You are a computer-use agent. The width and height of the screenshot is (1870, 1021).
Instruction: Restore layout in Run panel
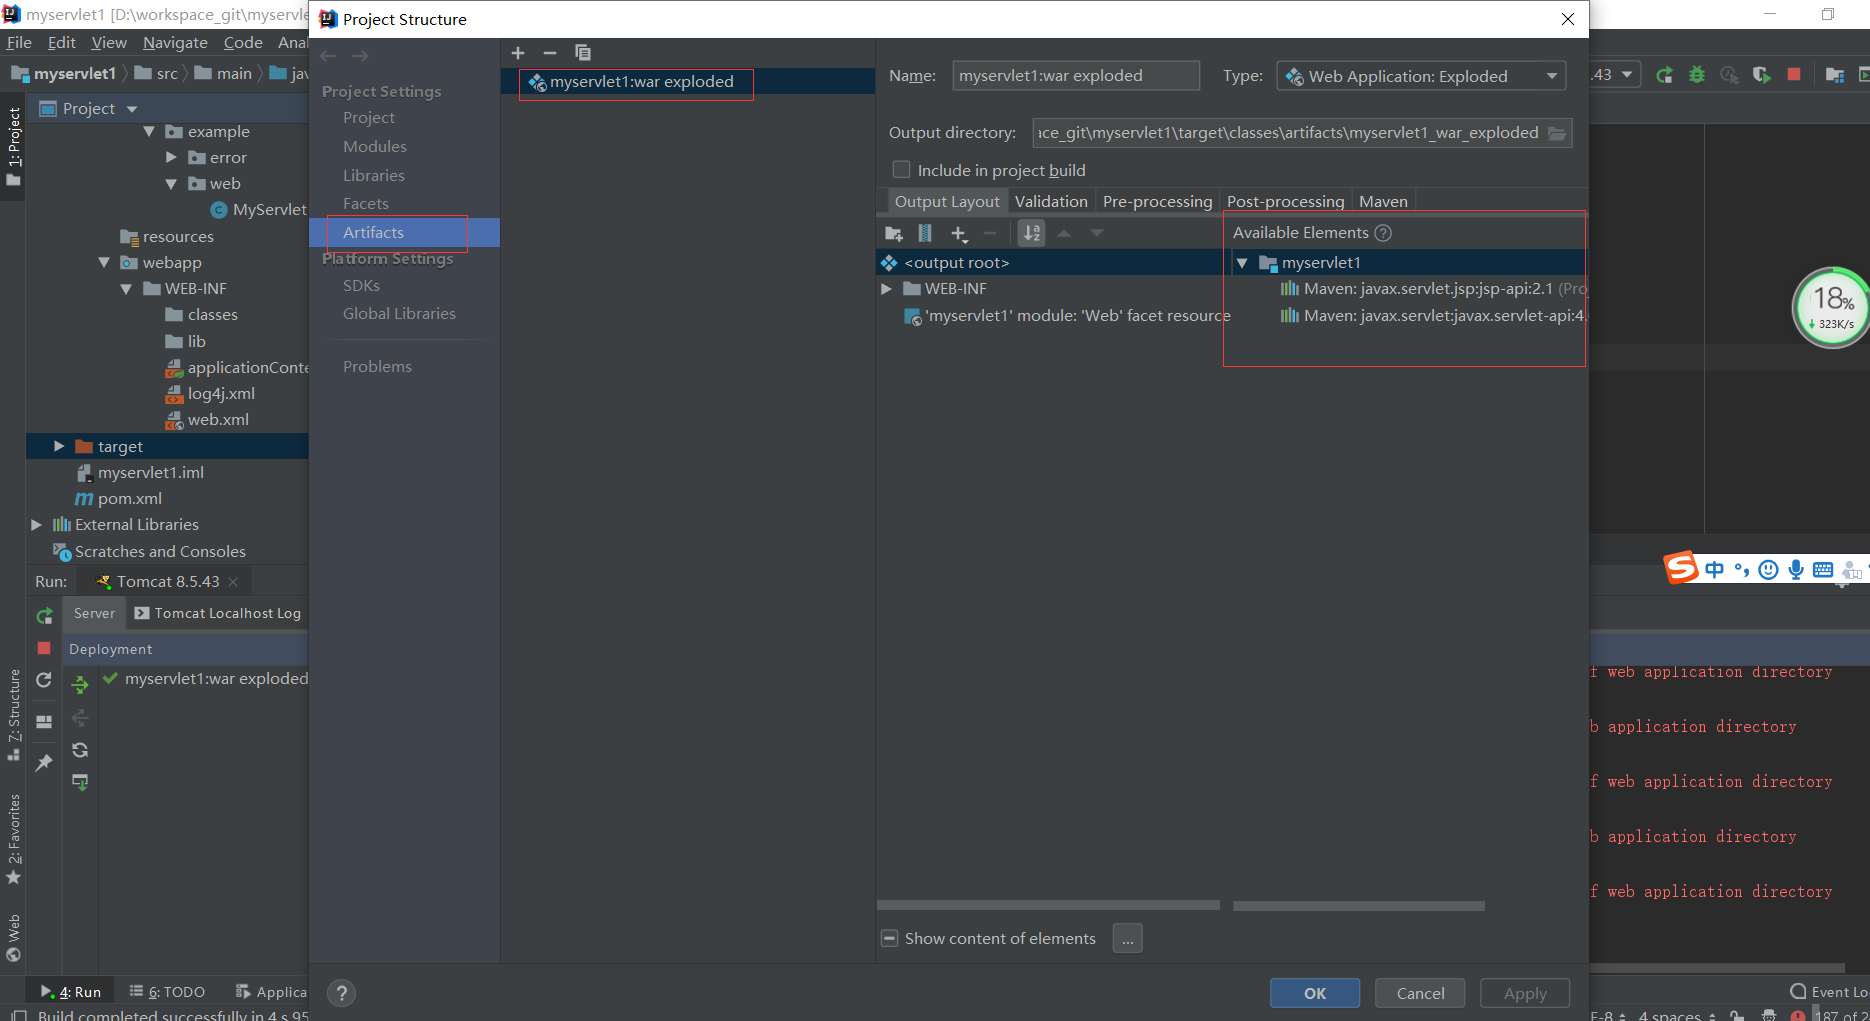coord(44,721)
